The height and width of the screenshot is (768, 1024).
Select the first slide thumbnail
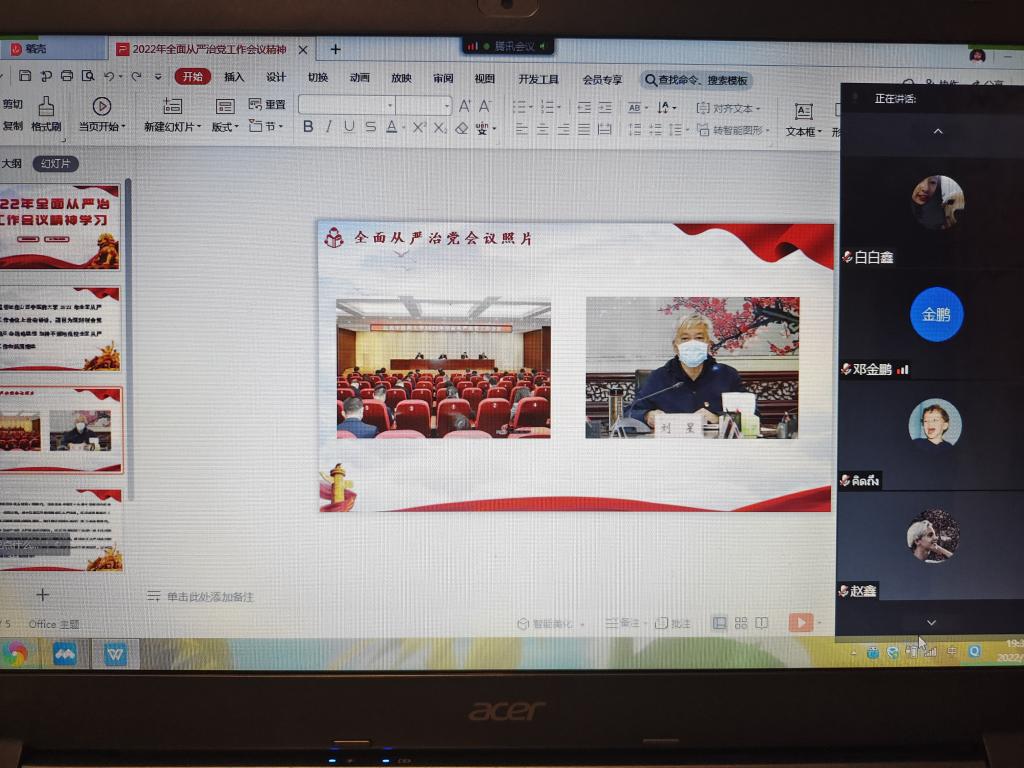pos(59,228)
